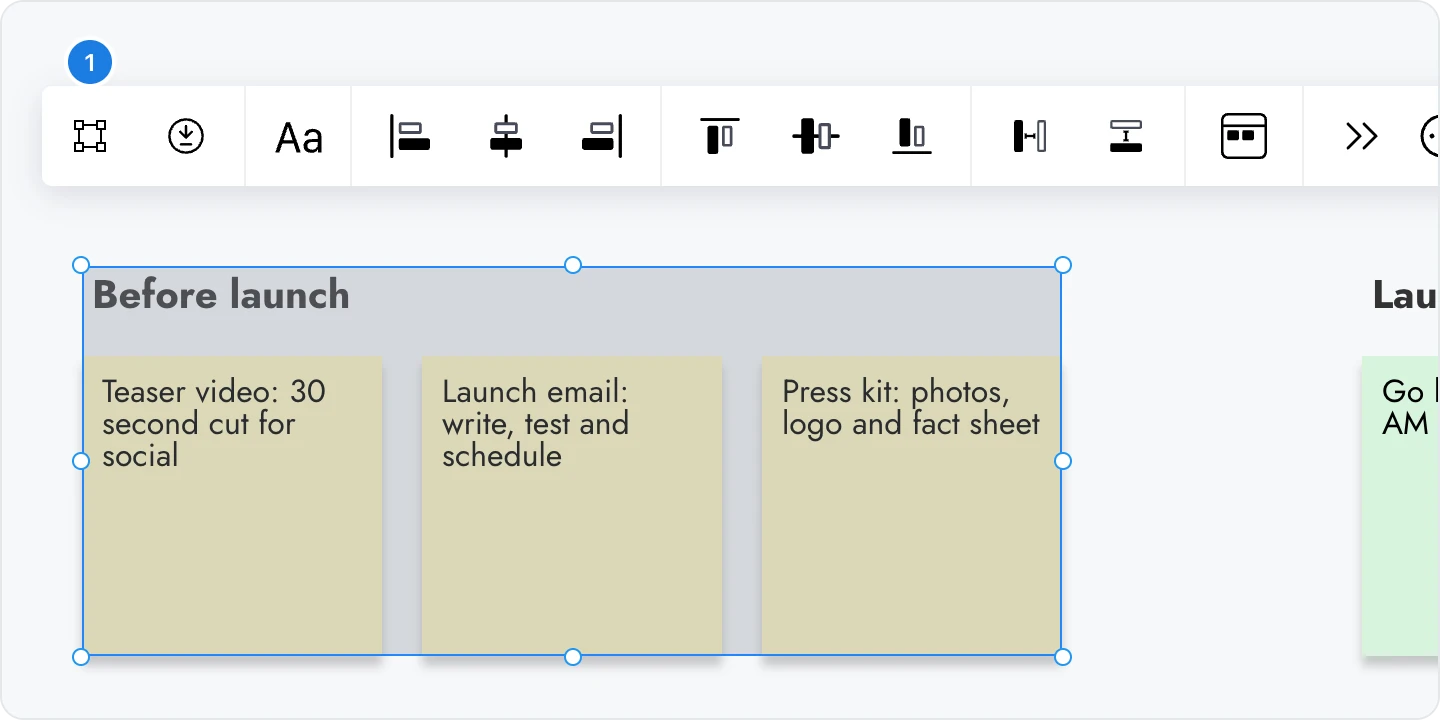
Task: Click the middle-left selection resize handle
Action: point(82,461)
